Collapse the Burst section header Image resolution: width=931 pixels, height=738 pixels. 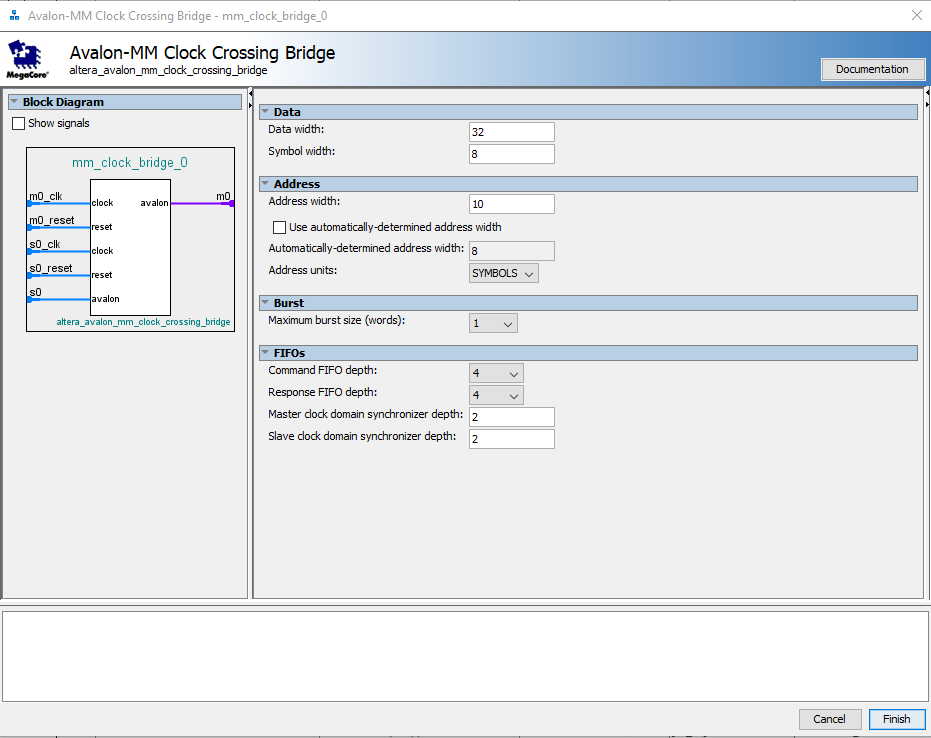[x=265, y=303]
